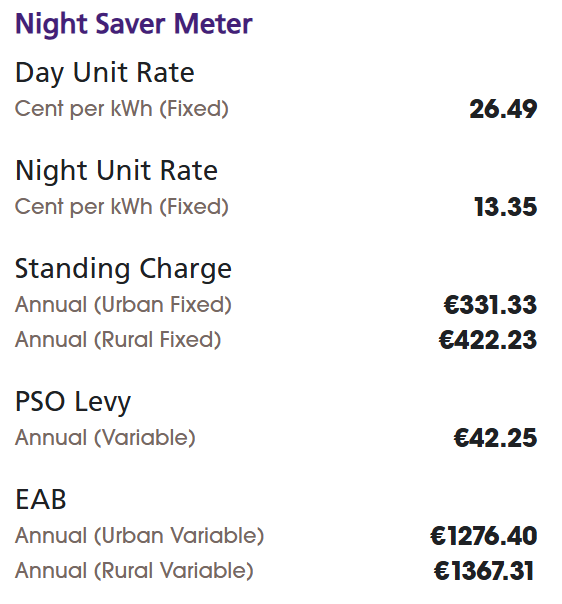
Task: Click the €331.33 urban standing charge
Action: pyautogui.click(x=490, y=305)
